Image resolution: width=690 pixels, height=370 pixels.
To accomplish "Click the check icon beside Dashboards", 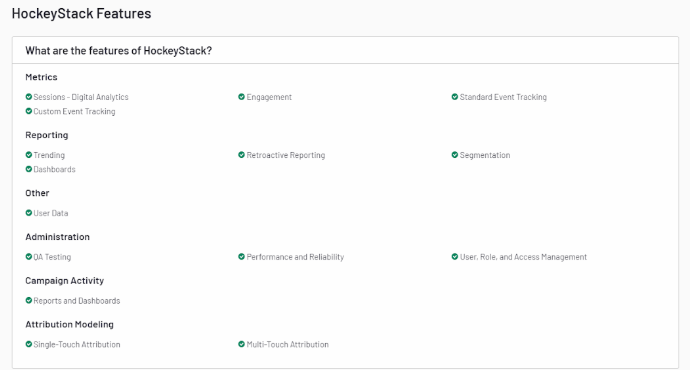I will pyautogui.click(x=29, y=169).
